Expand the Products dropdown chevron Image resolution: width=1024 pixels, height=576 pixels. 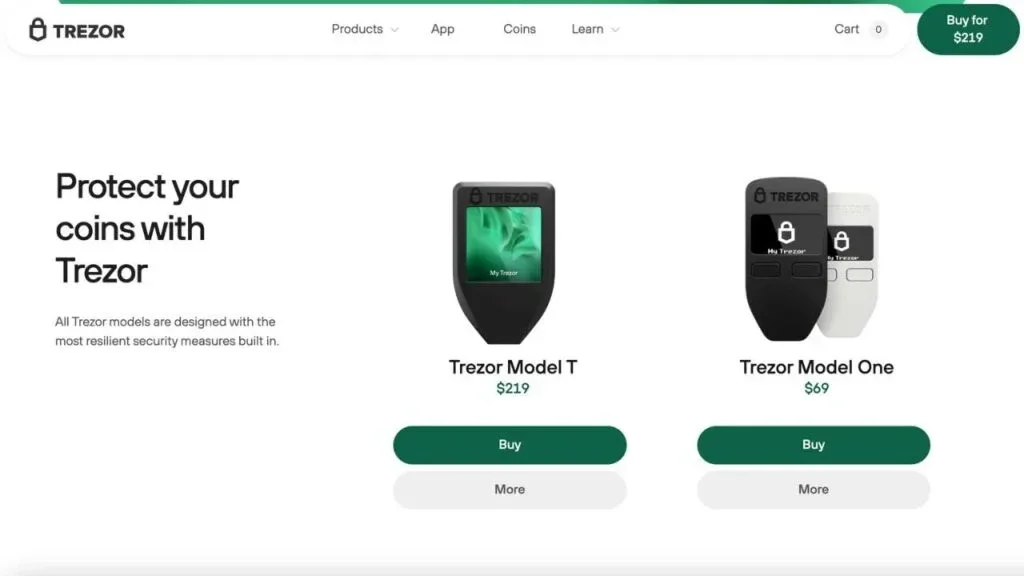[x=394, y=30]
